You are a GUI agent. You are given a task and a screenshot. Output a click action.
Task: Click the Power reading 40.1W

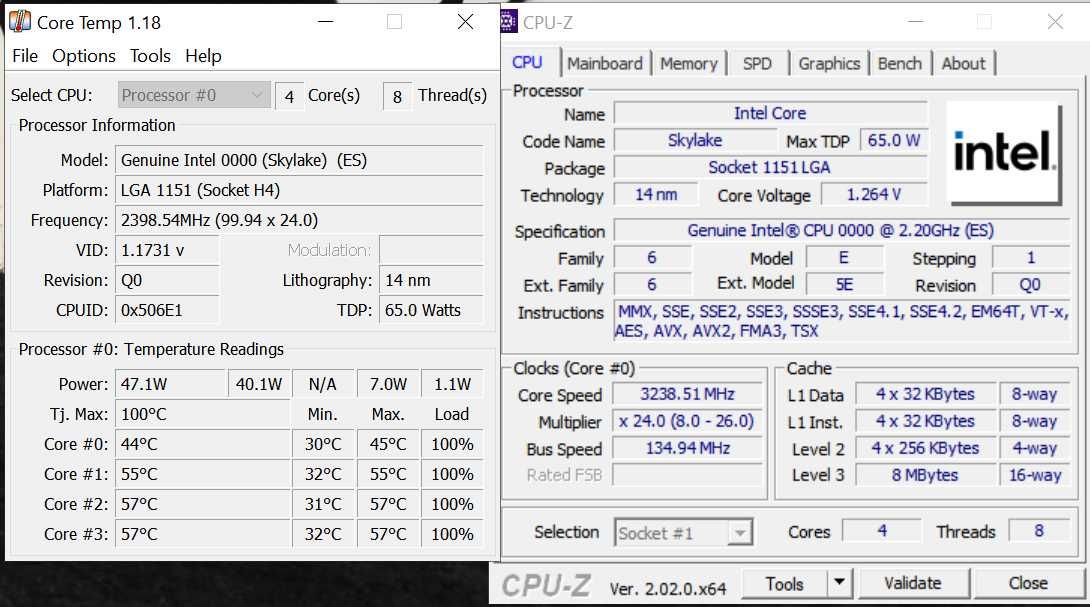click(x=259, y=384)
